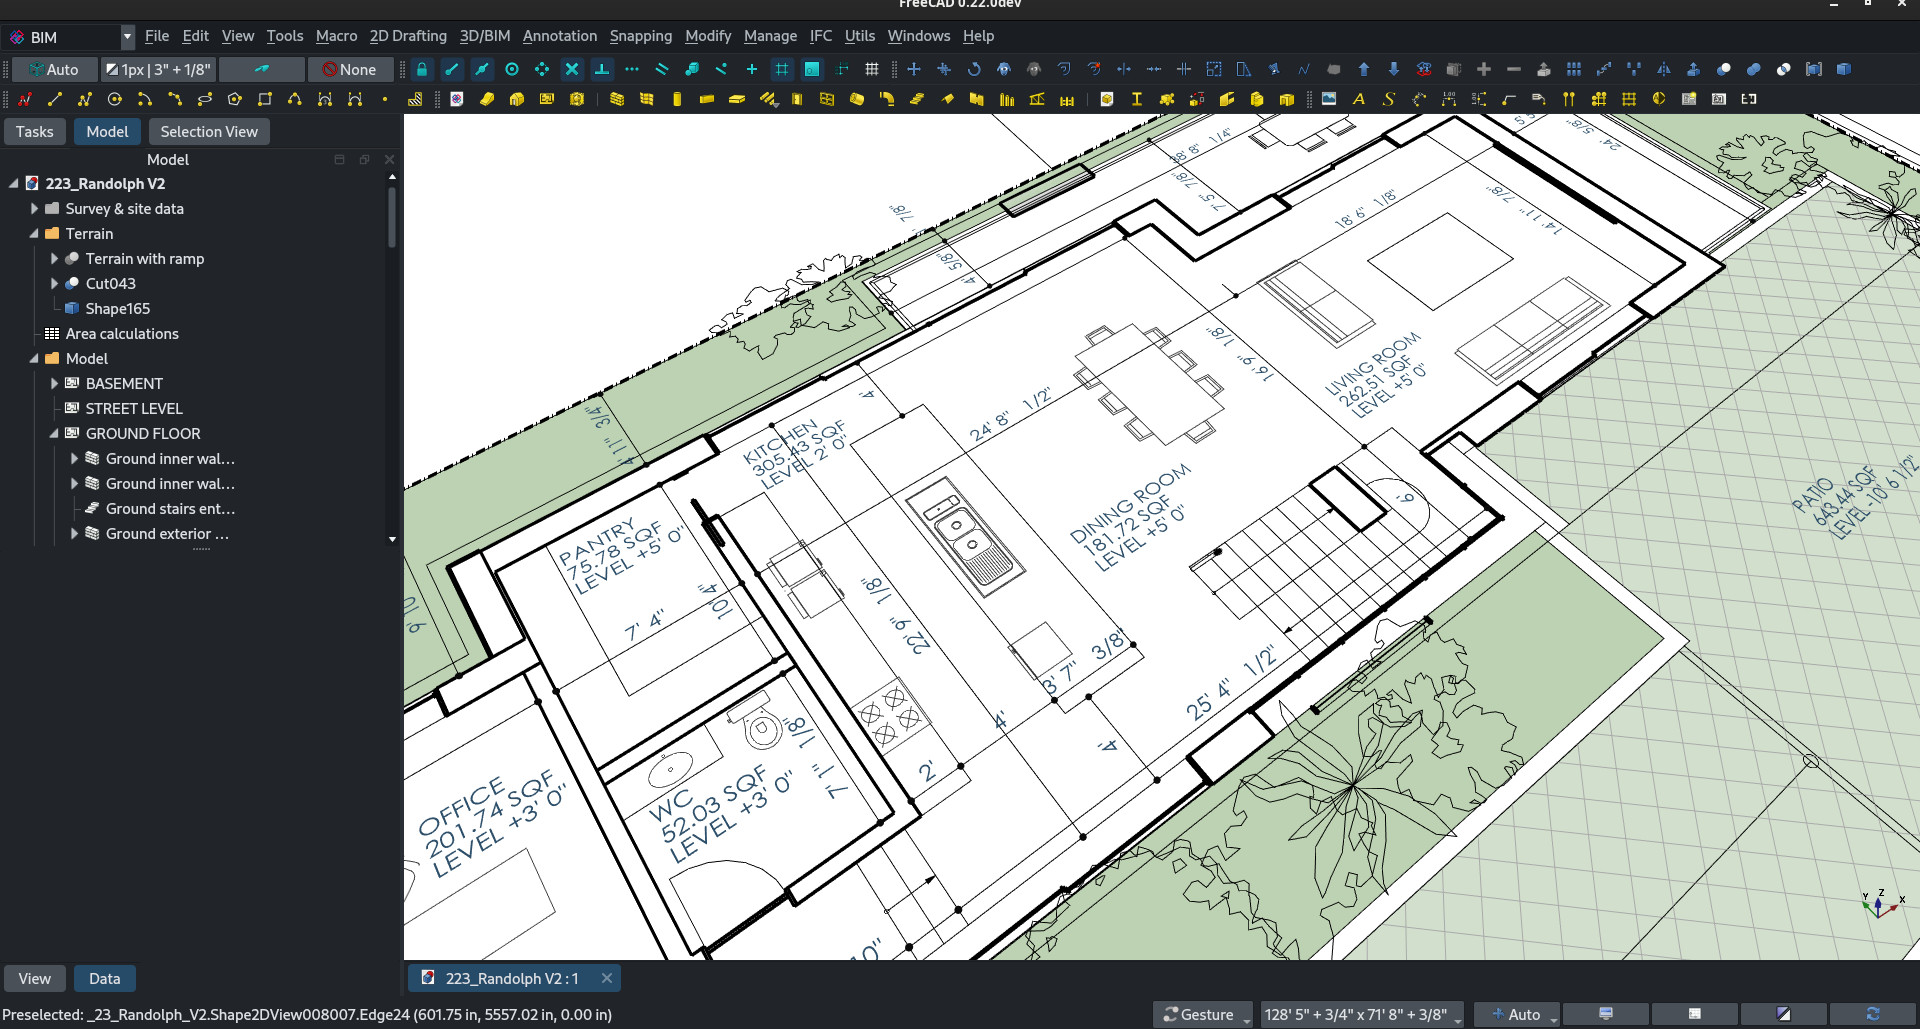Select the Door tool
This screenshot has height=1029, width=1920.
click(x=797, y=99)
